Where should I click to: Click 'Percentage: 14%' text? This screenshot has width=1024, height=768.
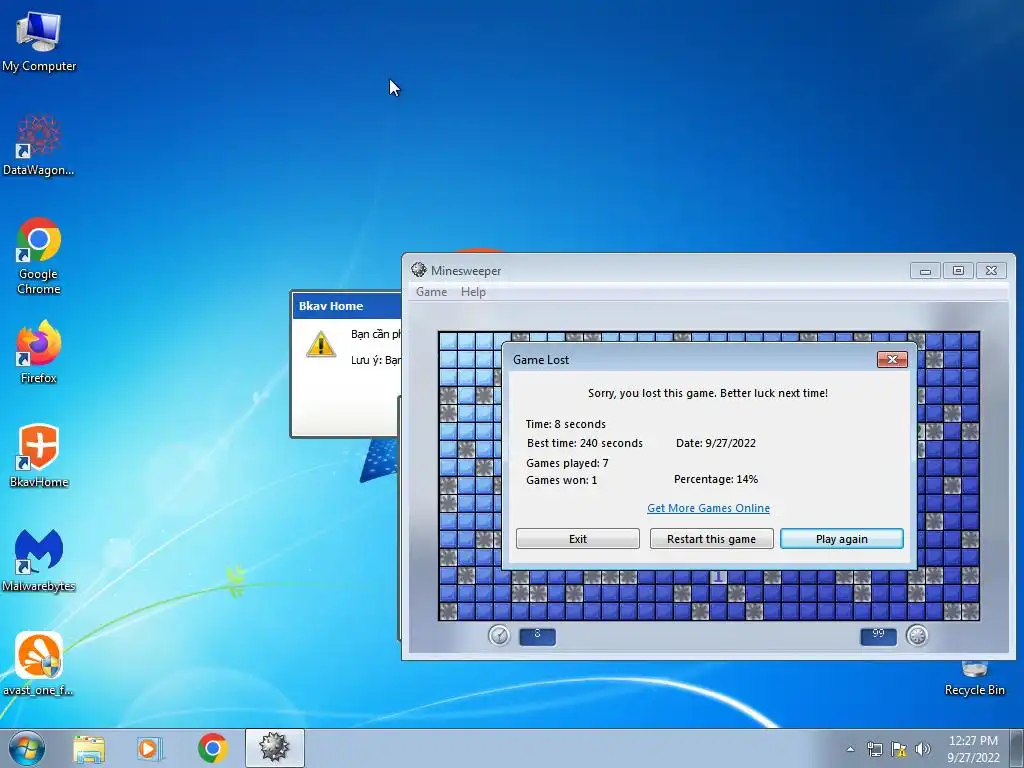[716, 479]
